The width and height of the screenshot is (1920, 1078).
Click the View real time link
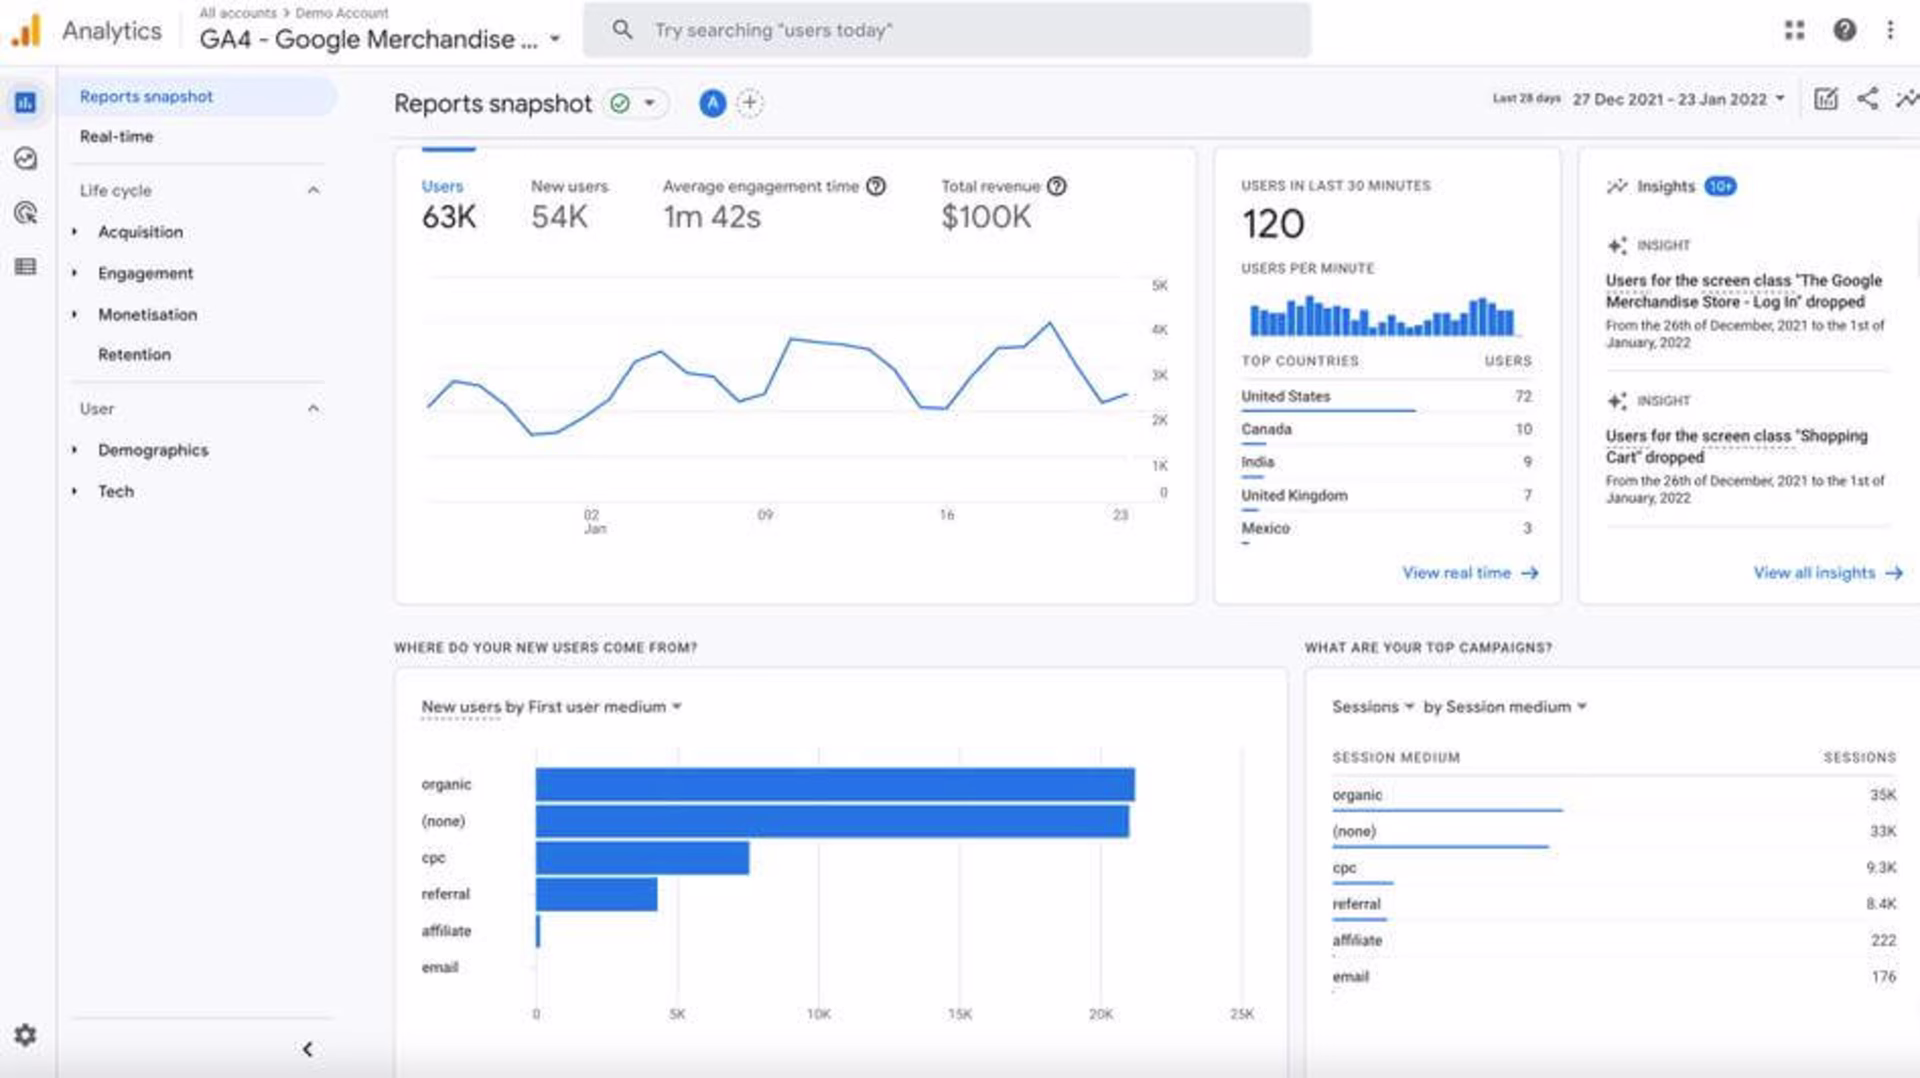1456,573
